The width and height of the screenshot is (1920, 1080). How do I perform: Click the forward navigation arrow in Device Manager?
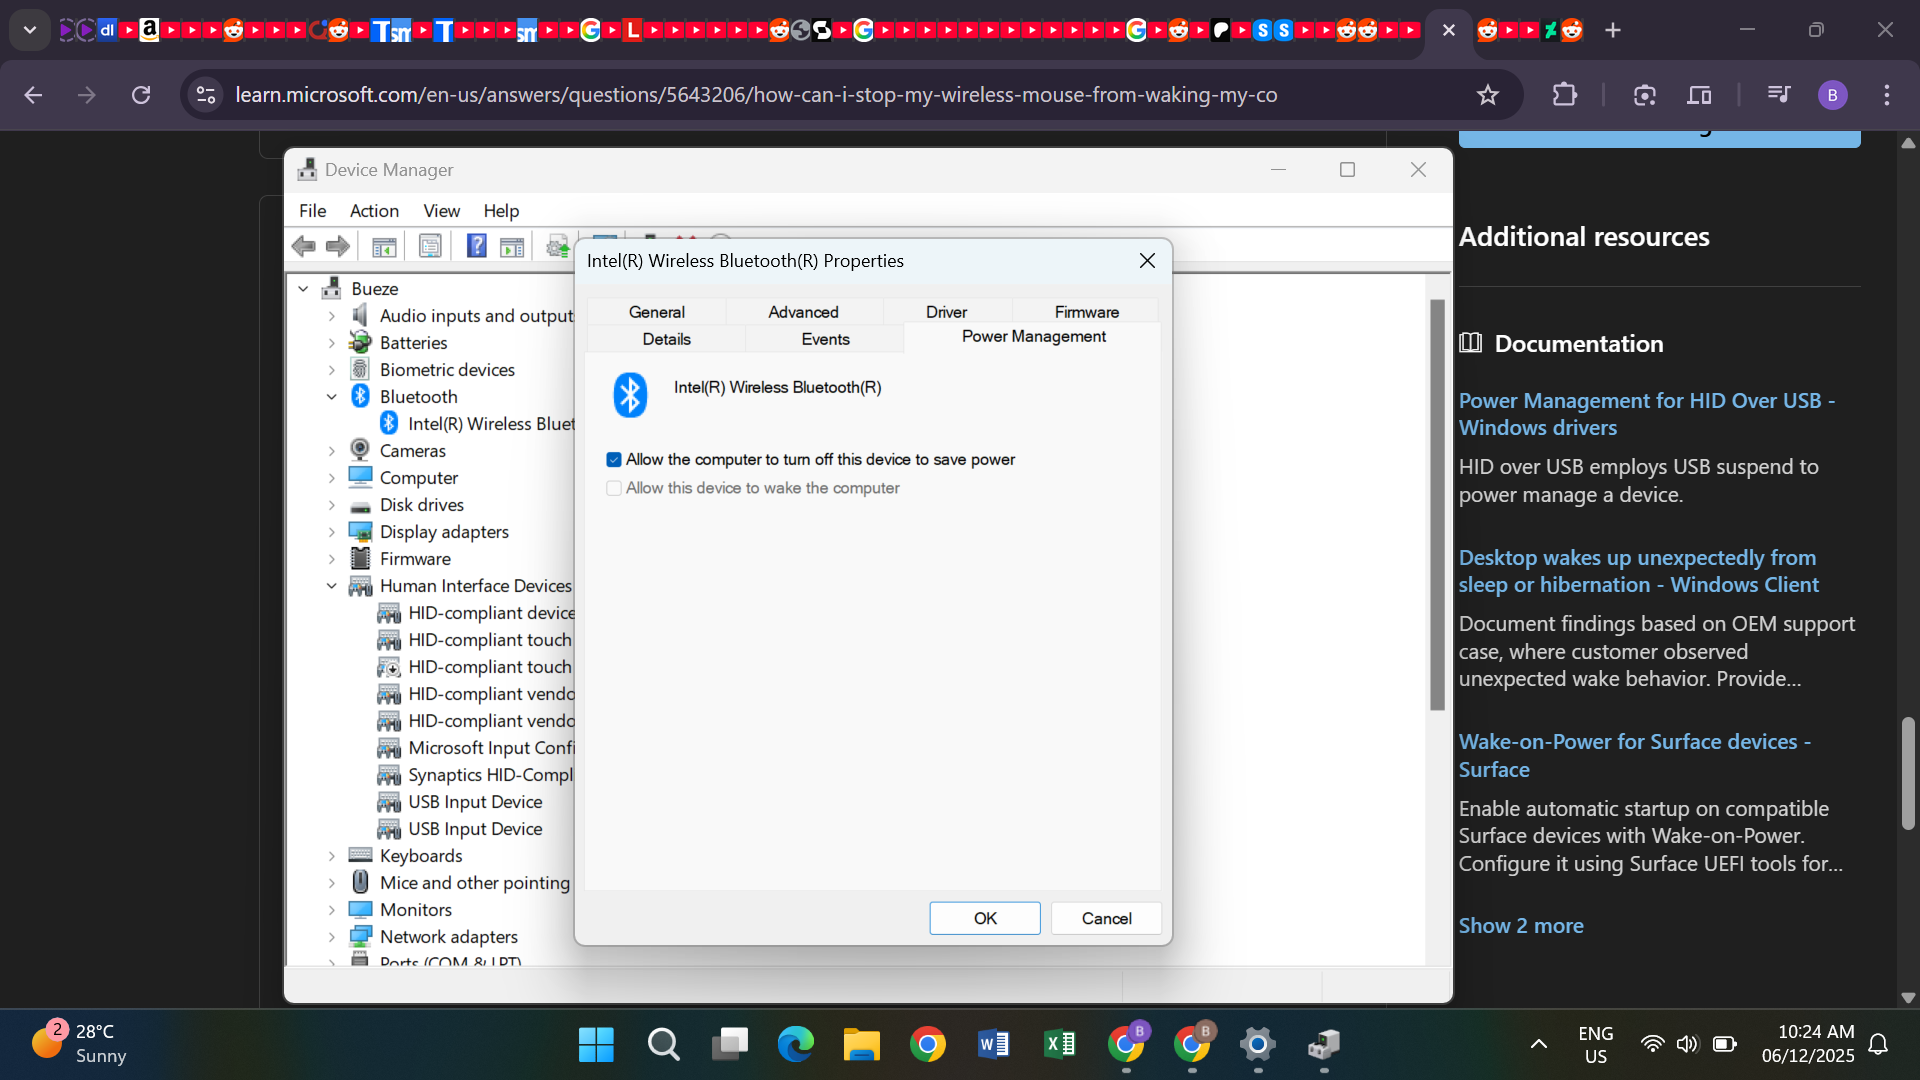337,246
